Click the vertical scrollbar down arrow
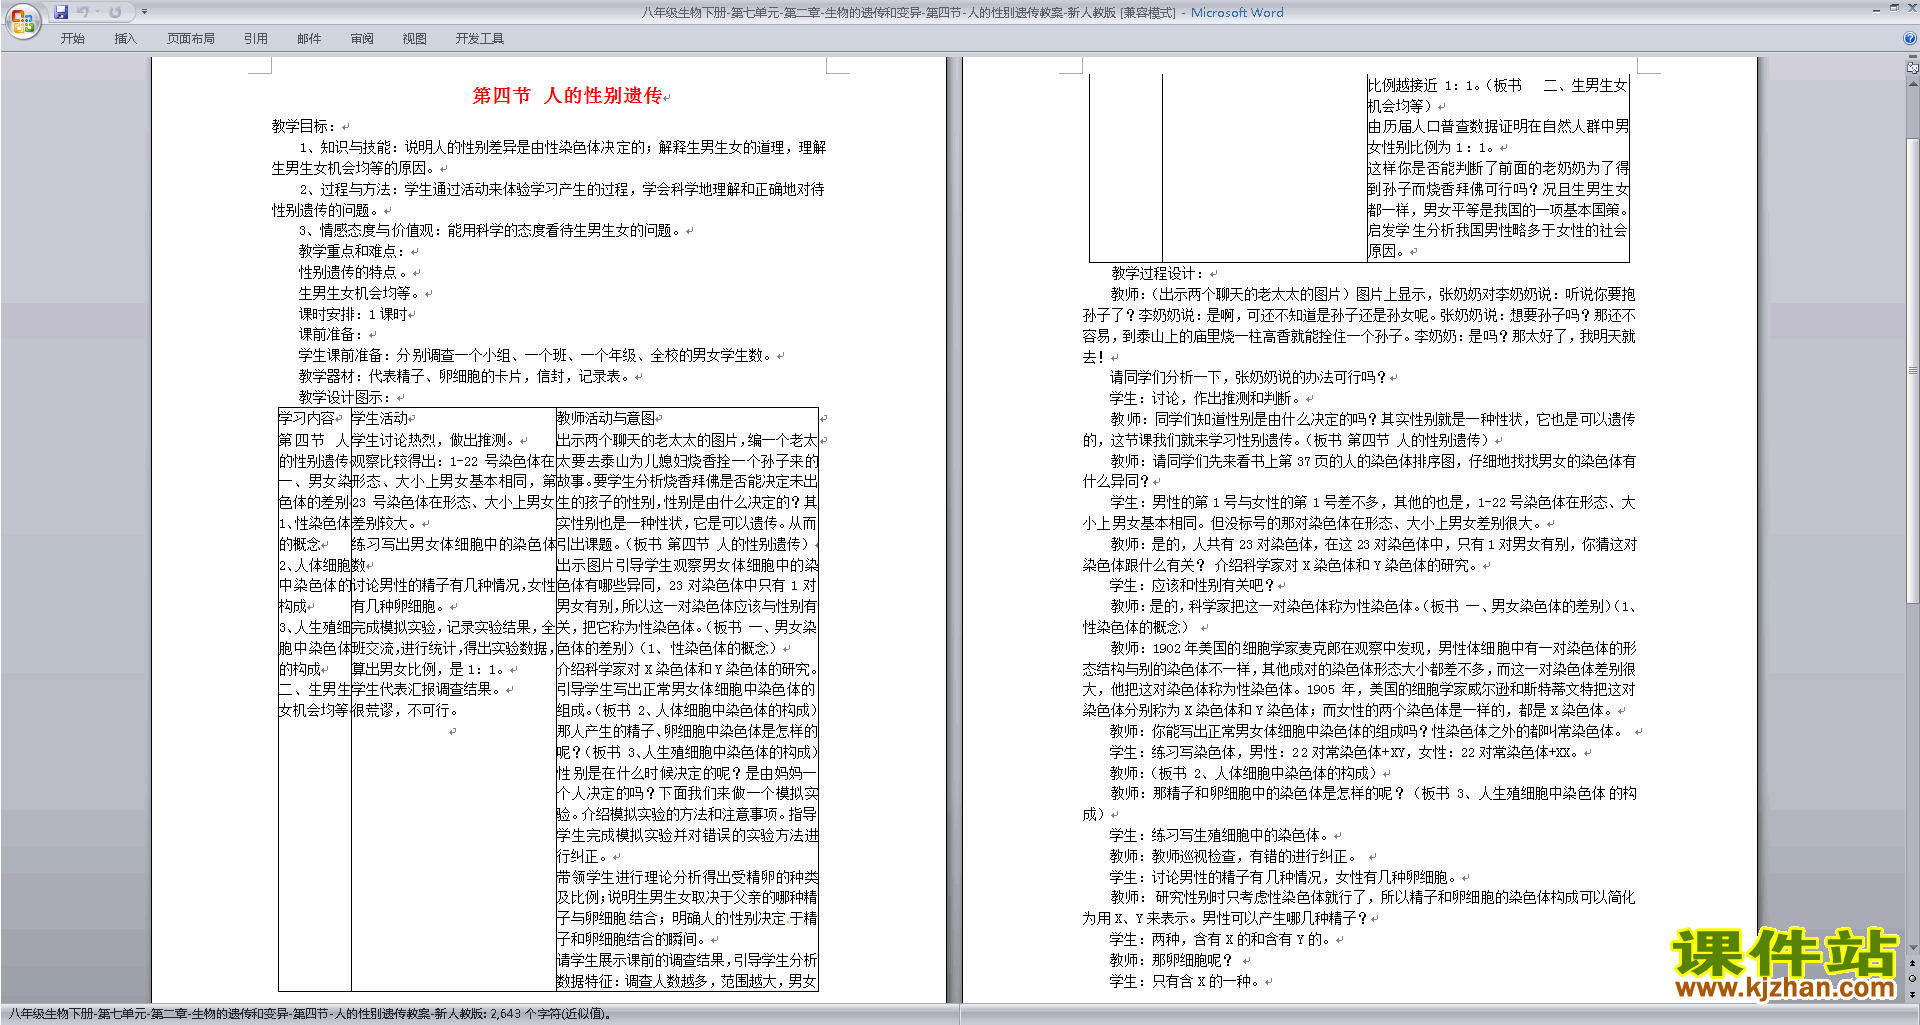The image size is (1920, 1025). tap(1913, 948)
